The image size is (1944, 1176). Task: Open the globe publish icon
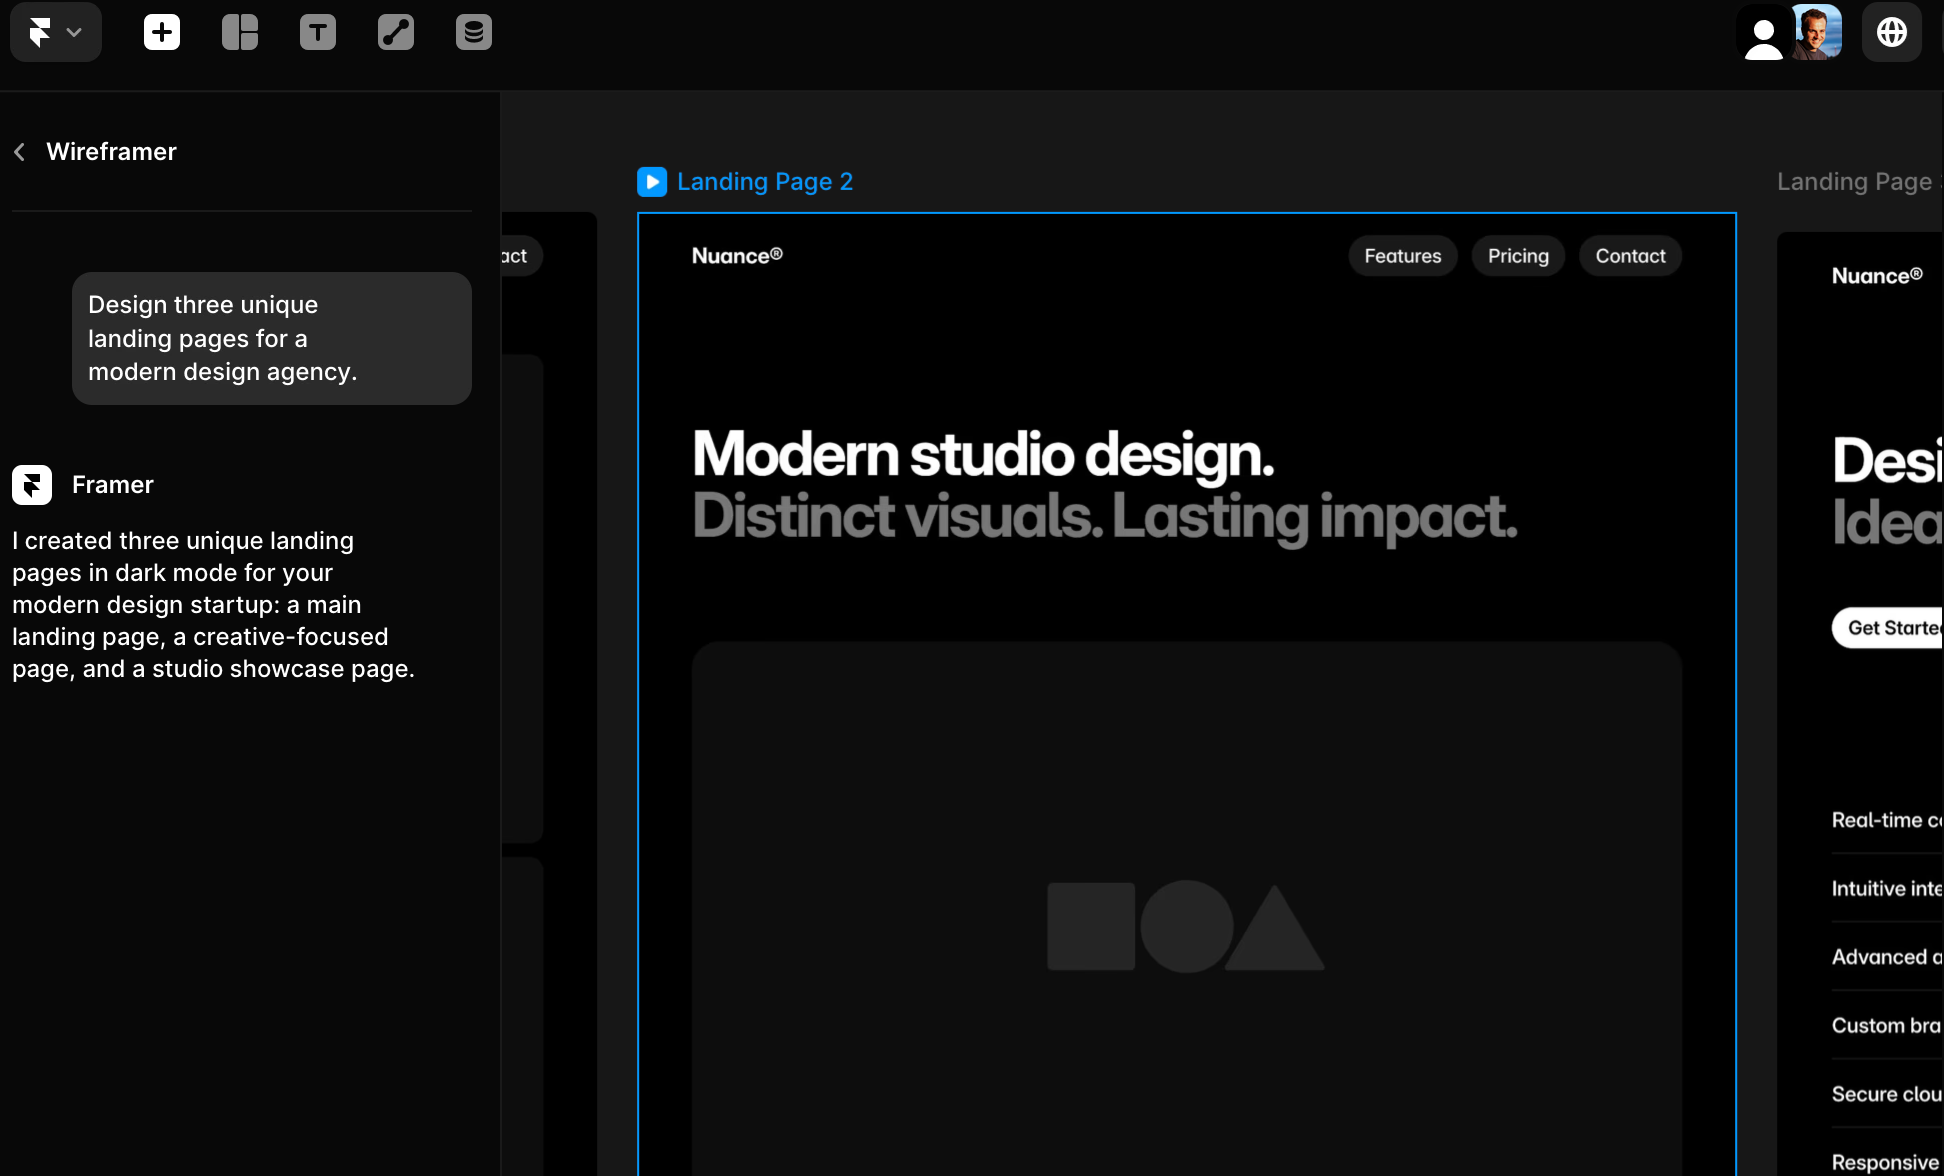[x=1891, y=32]
